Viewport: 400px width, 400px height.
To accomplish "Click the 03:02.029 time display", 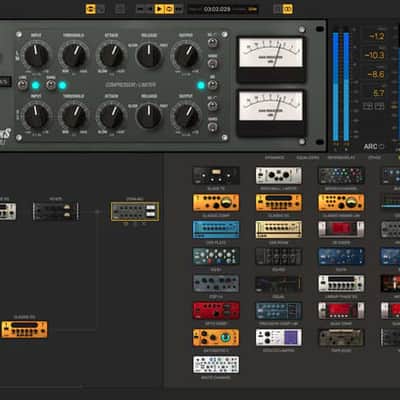I will pos(217,9).
